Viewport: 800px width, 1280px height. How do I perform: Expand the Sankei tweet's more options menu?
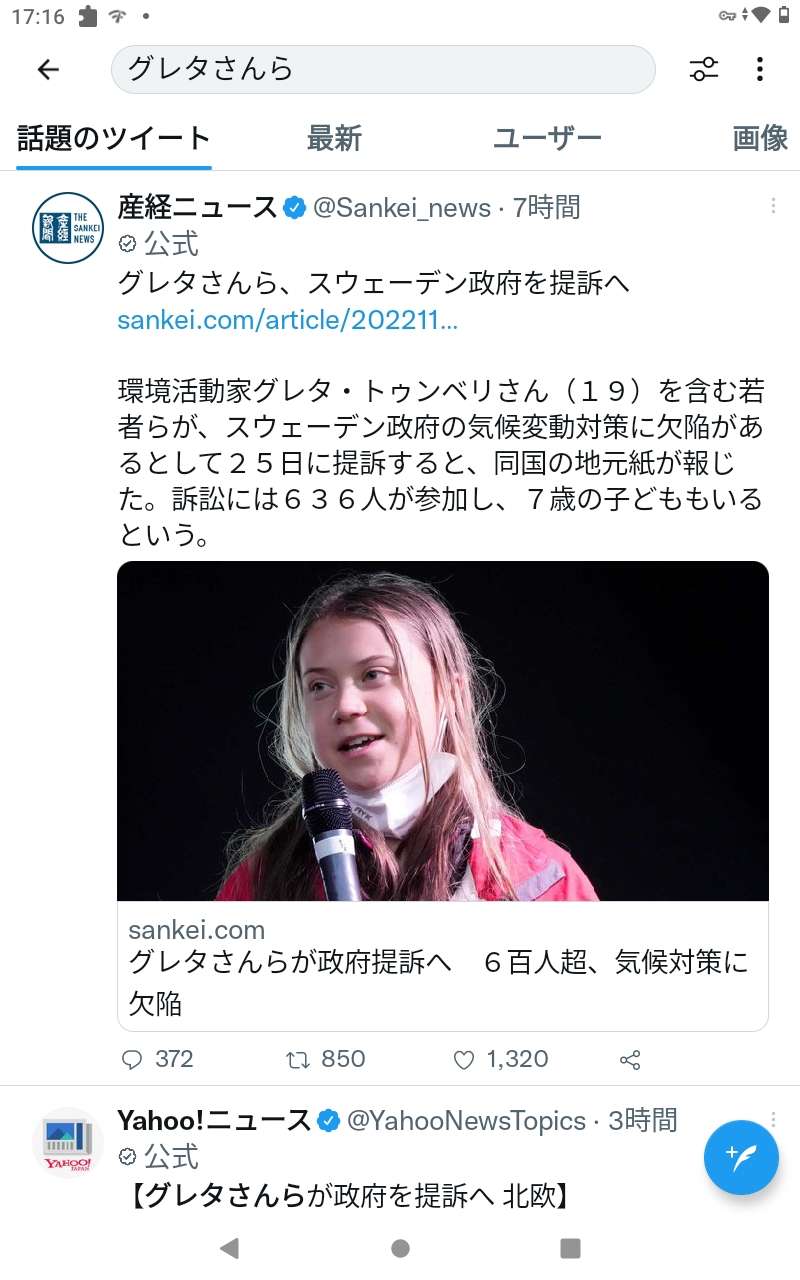pos(773,206)
